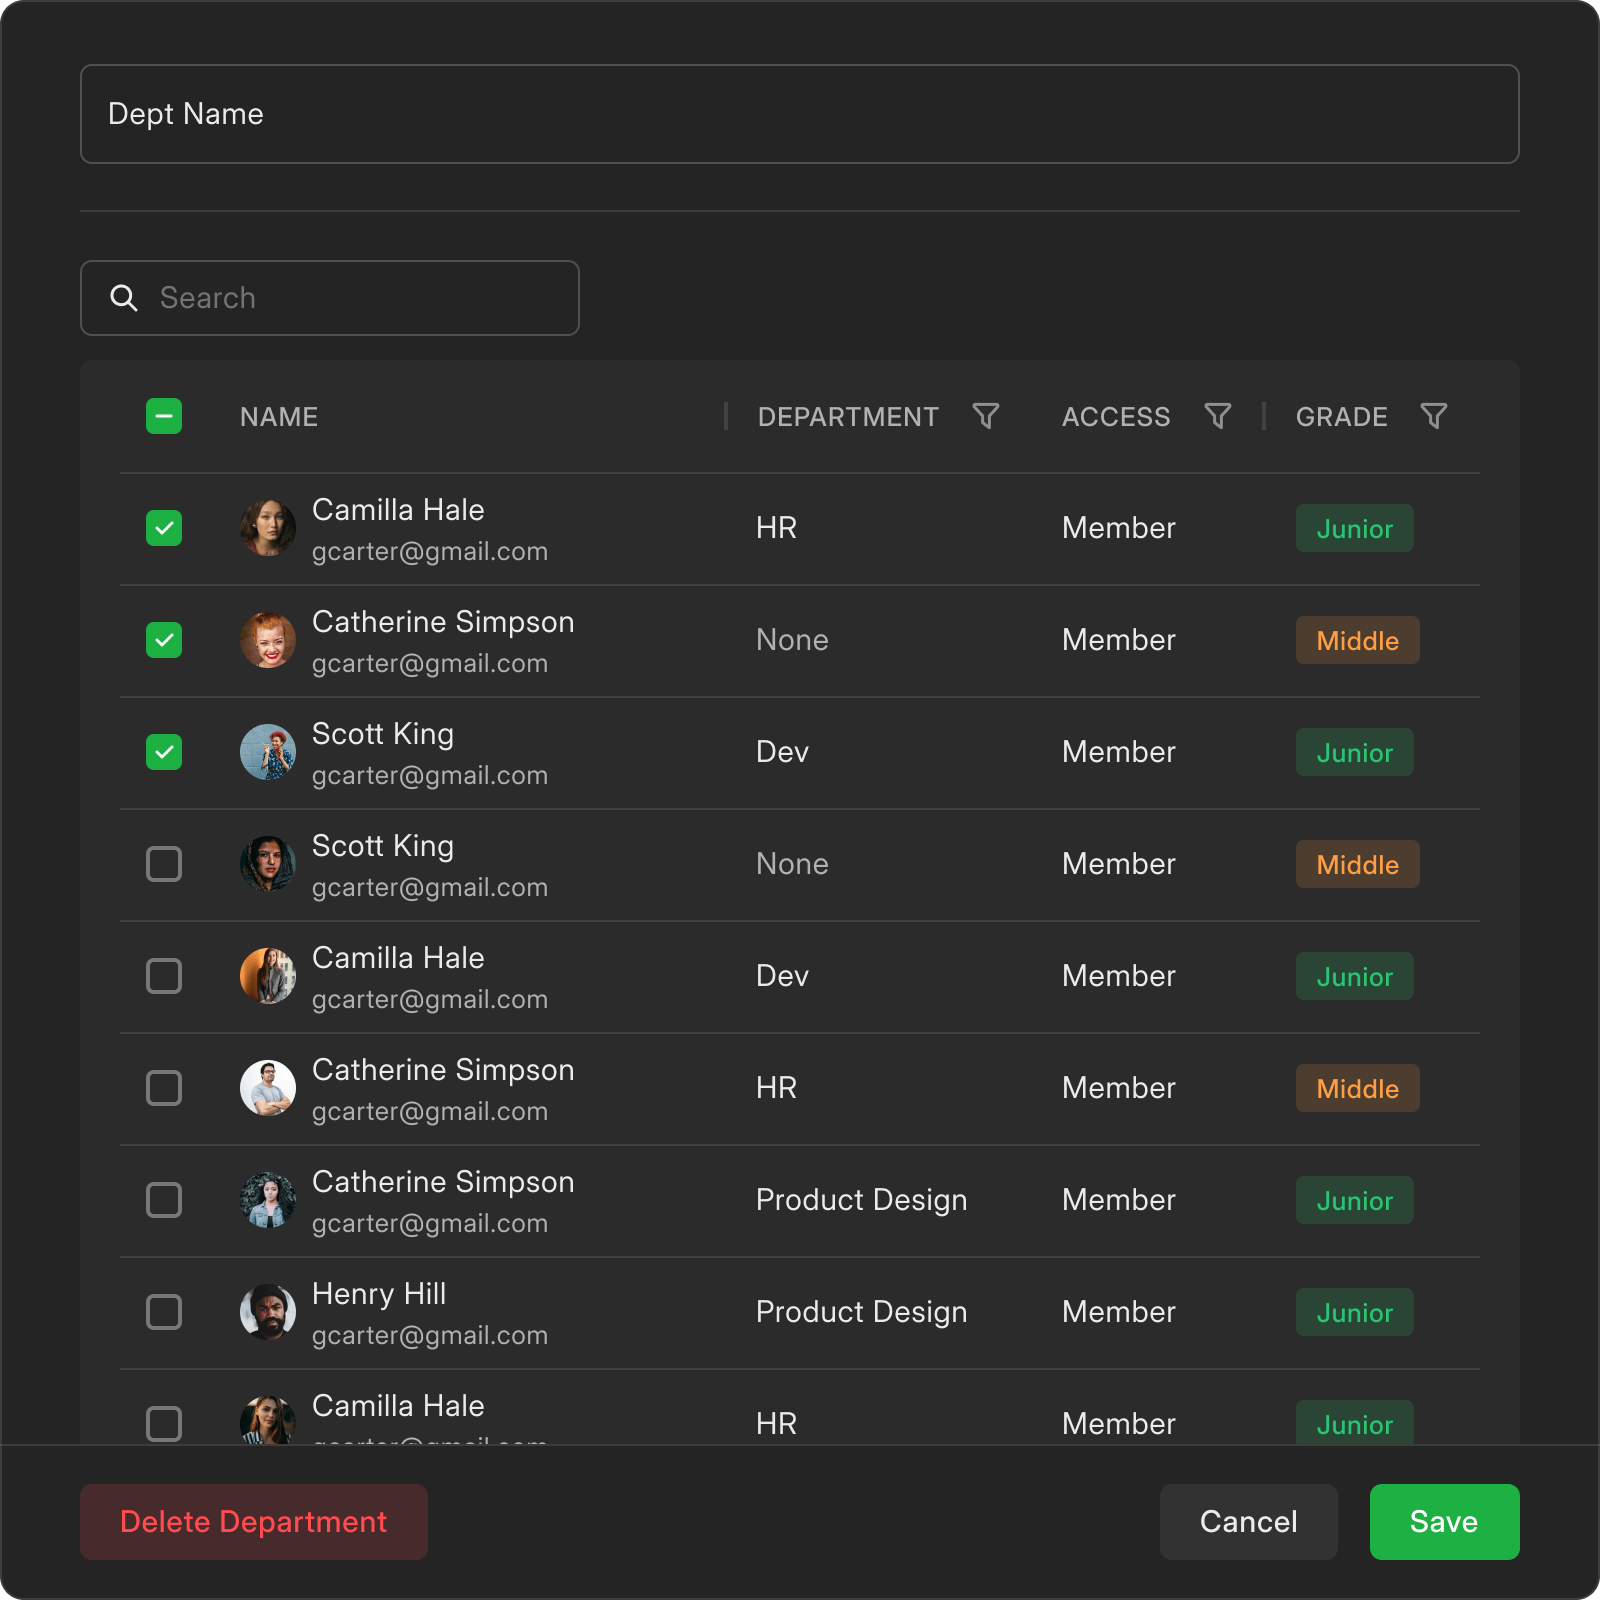
Task: Toggle the select-all header checkbox
Action: tap(164, 416)
